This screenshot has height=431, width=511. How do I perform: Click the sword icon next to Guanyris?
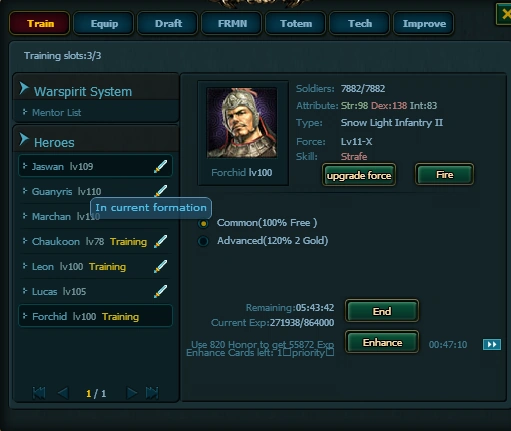pyautogui.click(x=160, y=191)
